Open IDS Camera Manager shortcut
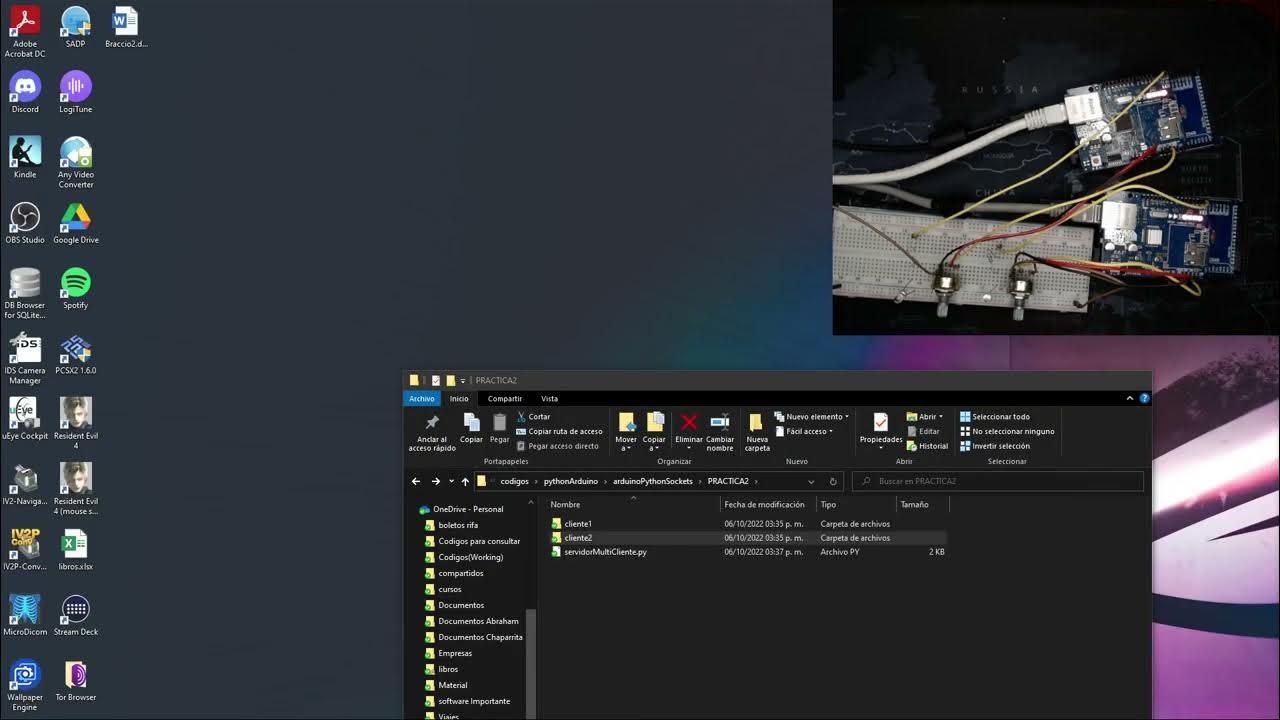This screenshot has height=720, width=1280. pyautogui.click(x=25, y=358)
